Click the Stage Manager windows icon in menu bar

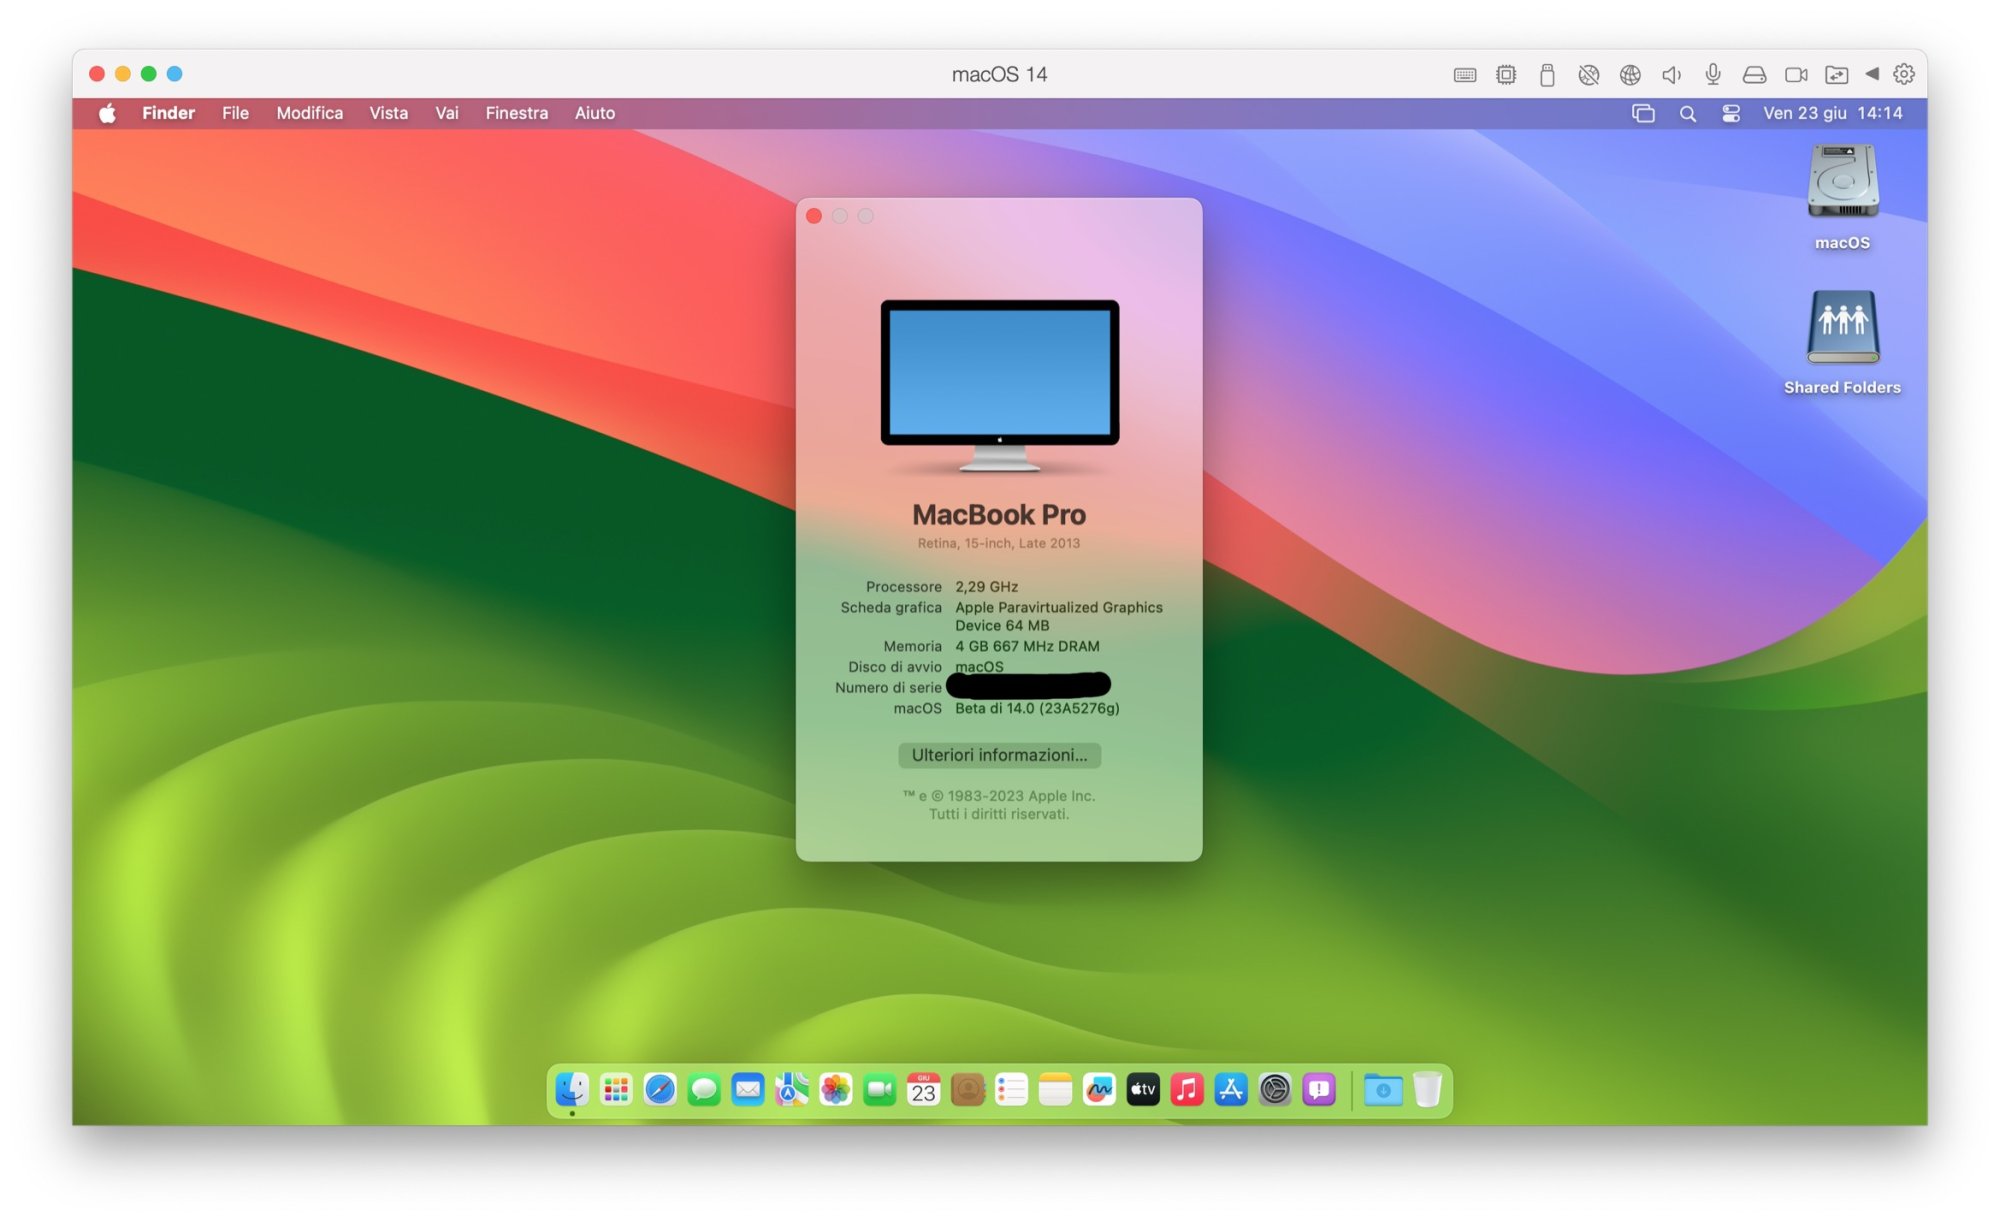pos(1643,114)
